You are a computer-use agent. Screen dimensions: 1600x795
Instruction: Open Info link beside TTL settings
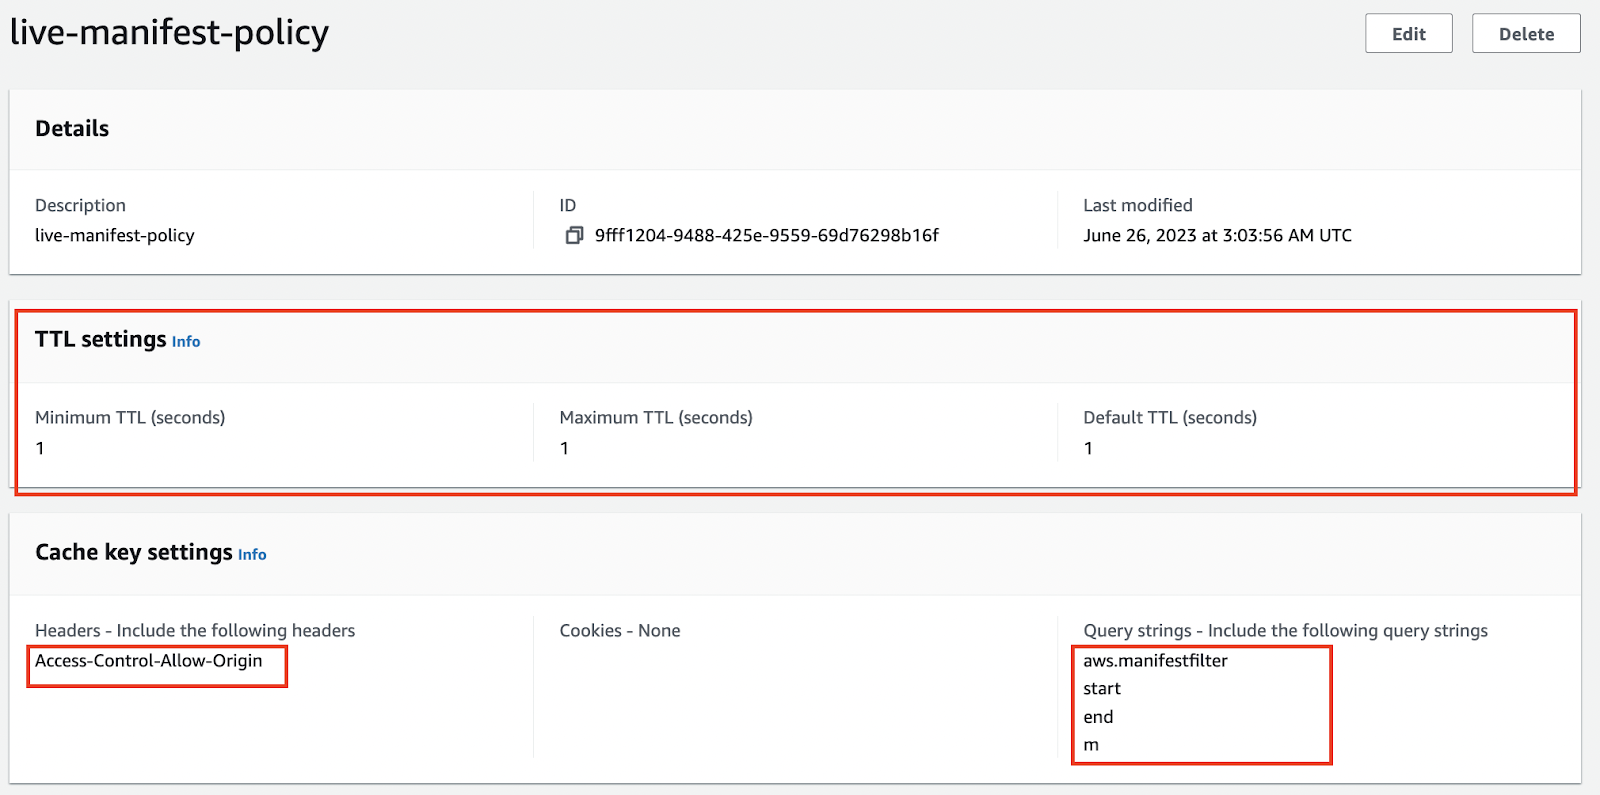186,342
